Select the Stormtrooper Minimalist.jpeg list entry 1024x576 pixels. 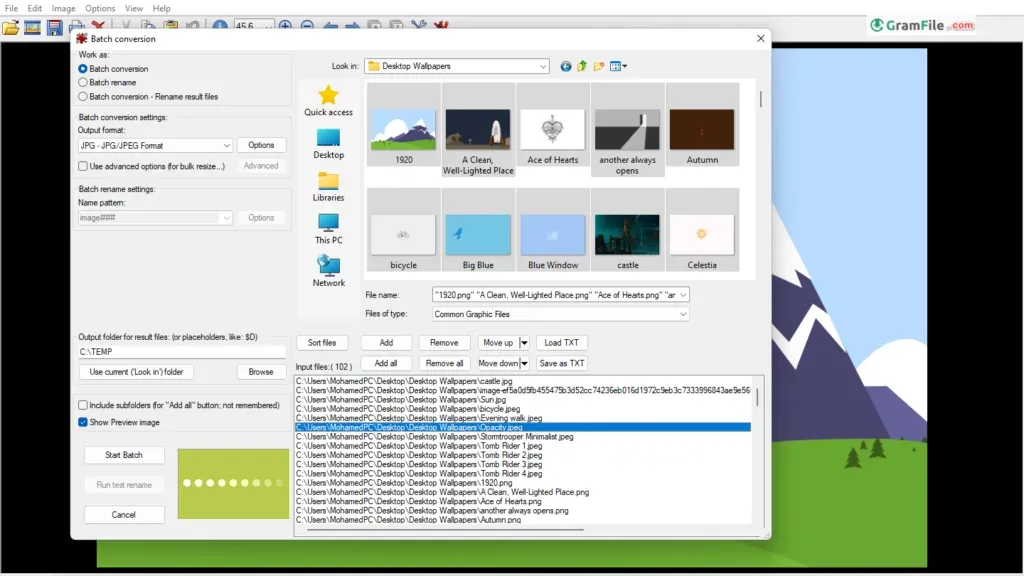[x=523, y=436]
